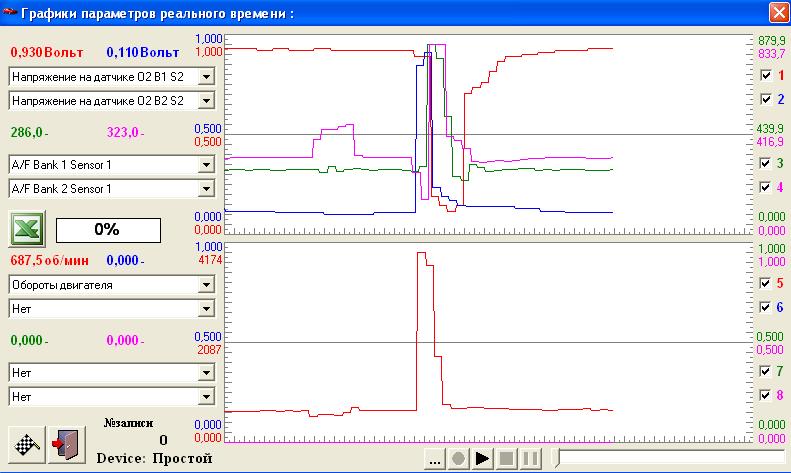Viewport: 791px width, 473px height.
Task: Uncheck the graph 3 checkbox
Action: (766, 162)
